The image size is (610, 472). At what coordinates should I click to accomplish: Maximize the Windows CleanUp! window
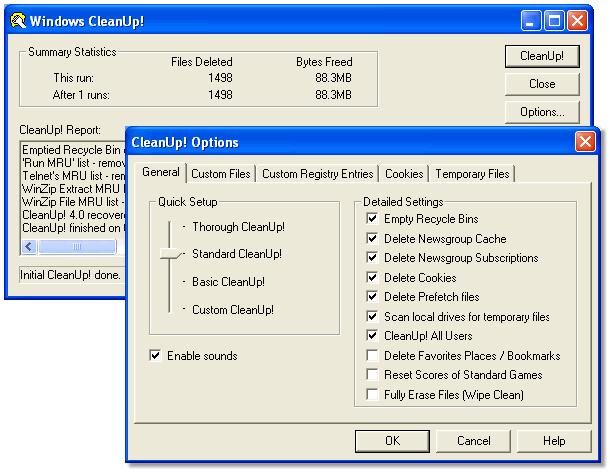(557, 20)
